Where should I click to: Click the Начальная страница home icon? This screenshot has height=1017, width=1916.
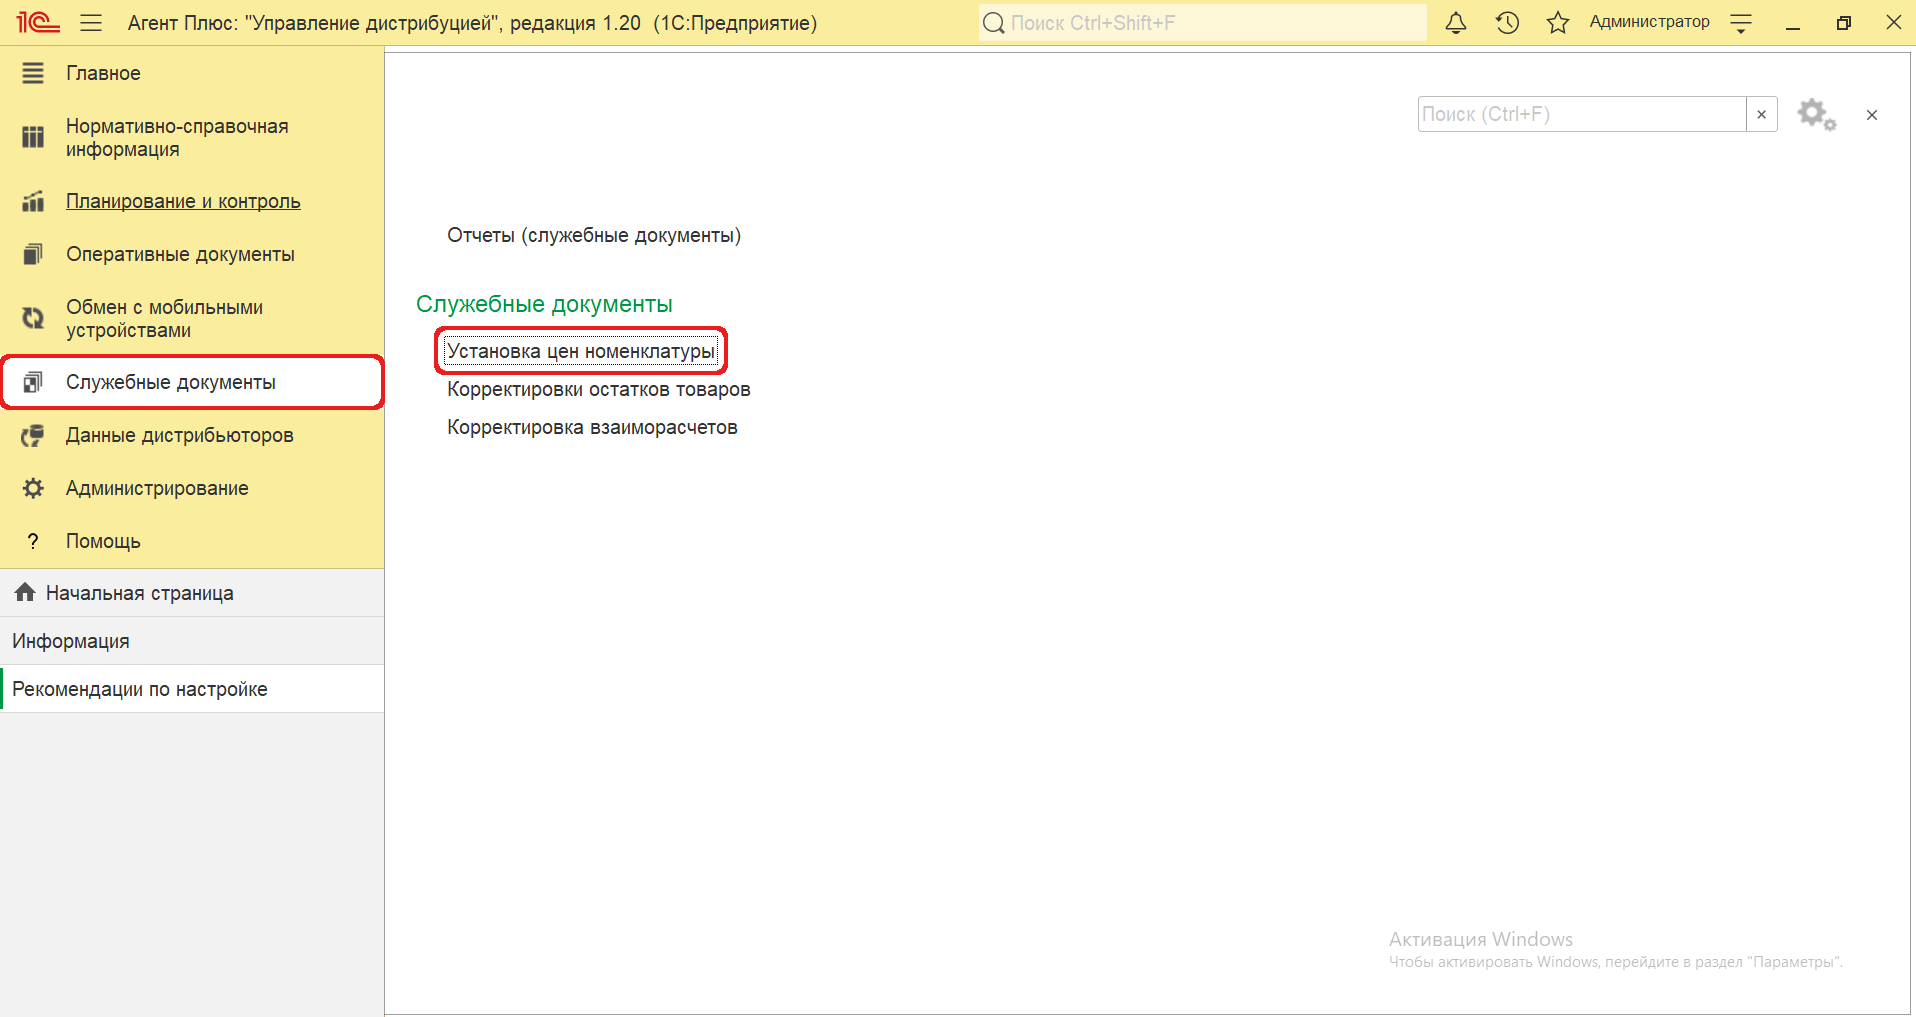tap(25, 593)
